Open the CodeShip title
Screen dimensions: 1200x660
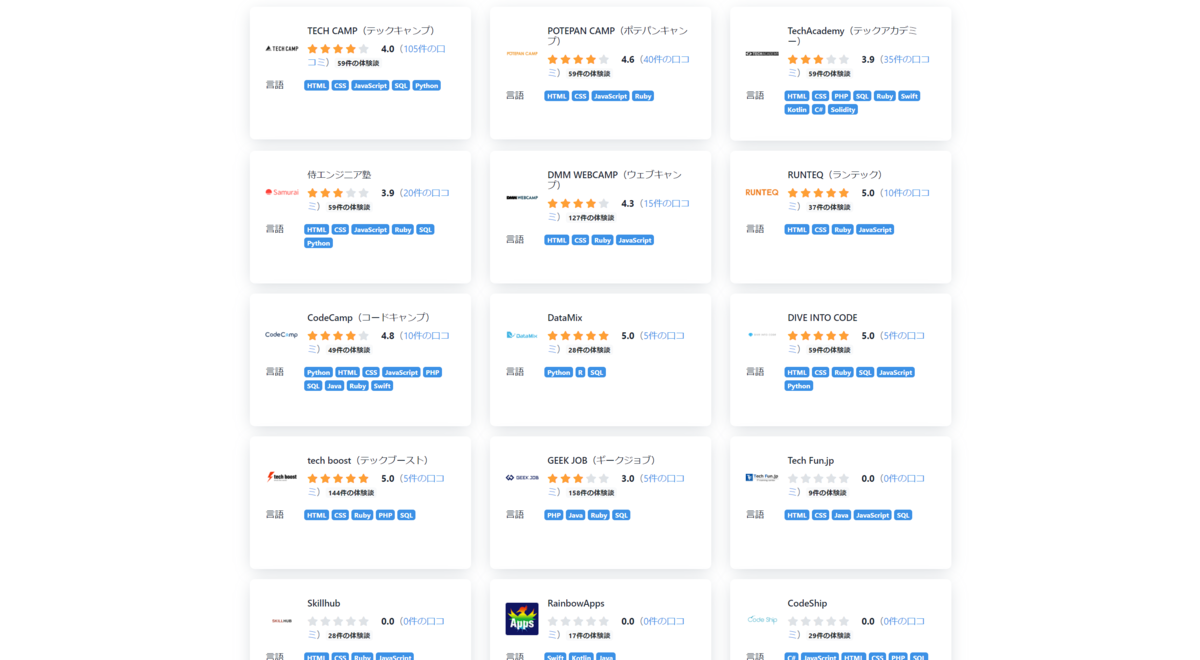808,604
